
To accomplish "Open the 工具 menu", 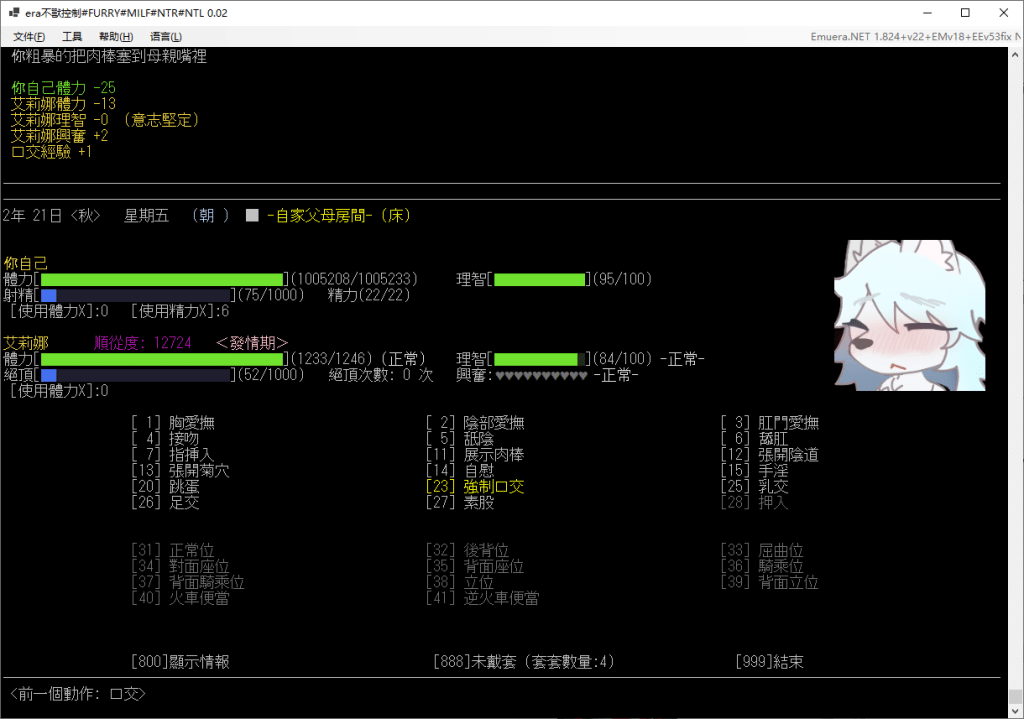I will click(72, 37).
